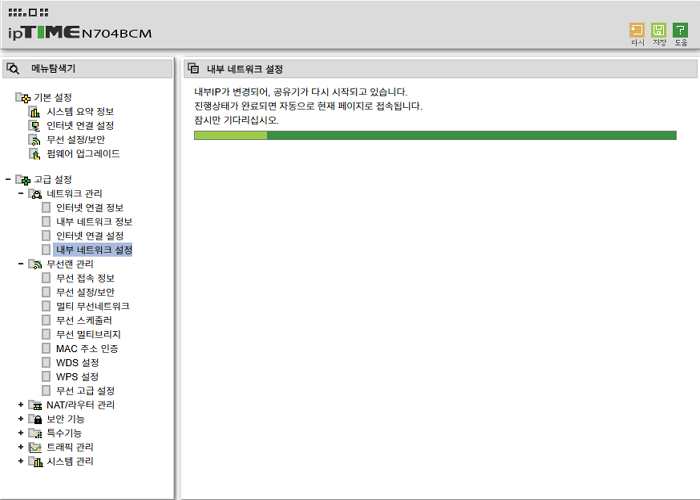Click the 특수기능 folder icon

pos(35,433)
